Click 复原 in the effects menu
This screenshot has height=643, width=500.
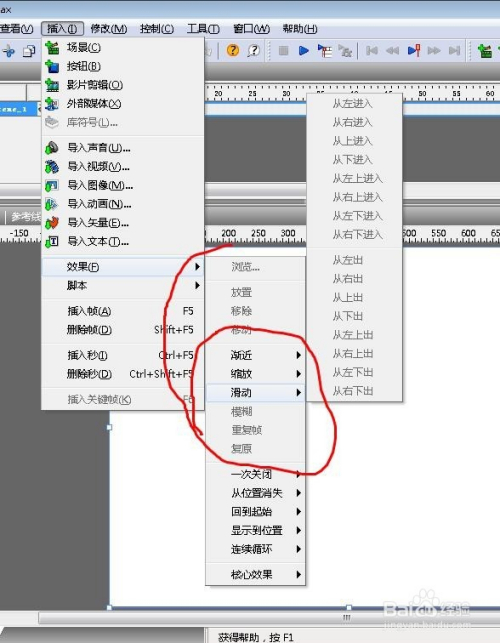tap(256, 449)
